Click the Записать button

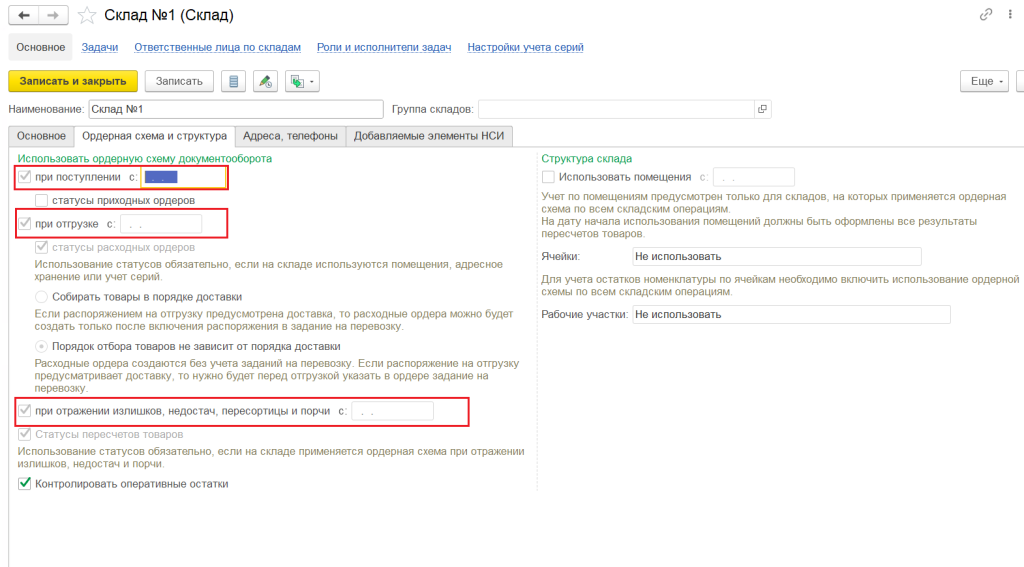pos(179,82)
